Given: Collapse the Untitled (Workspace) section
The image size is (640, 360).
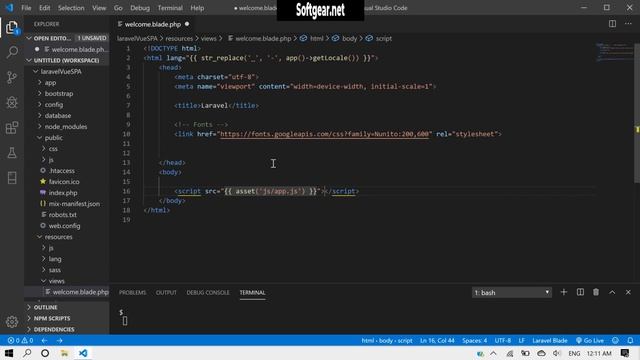Looking at the screenshot, I should [67, 60].
